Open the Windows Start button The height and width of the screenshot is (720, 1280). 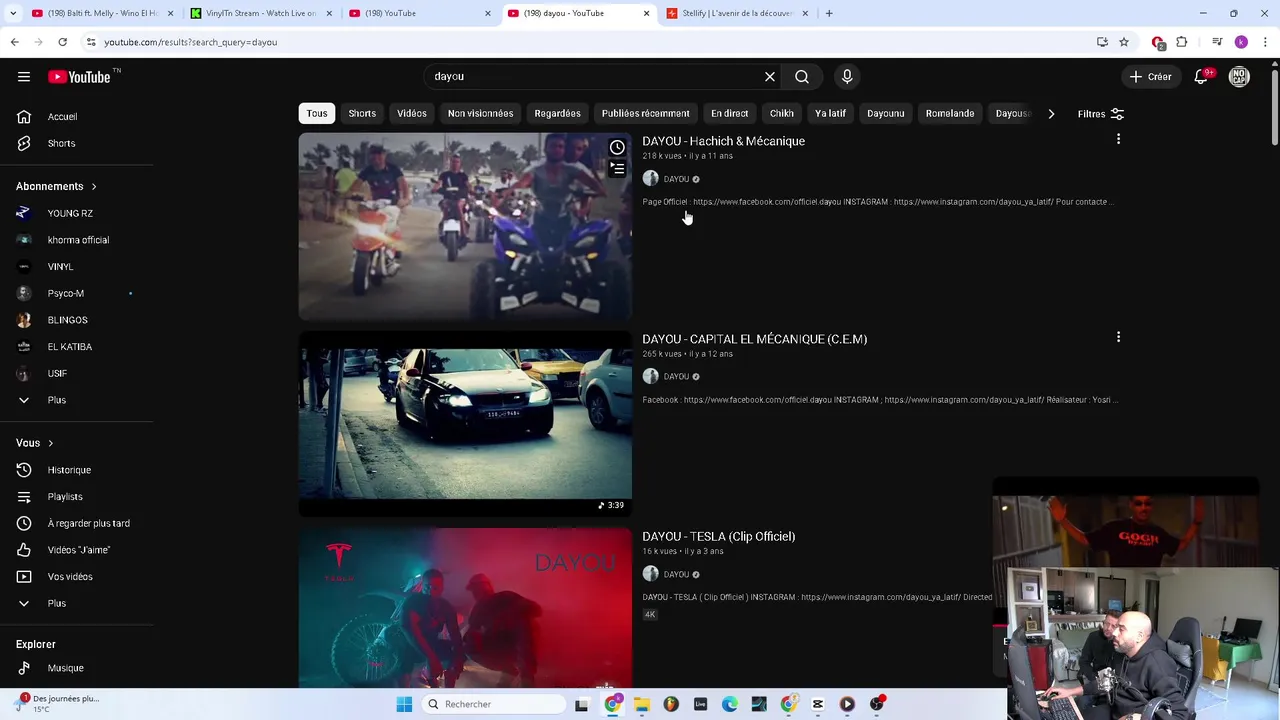point(404,704)
